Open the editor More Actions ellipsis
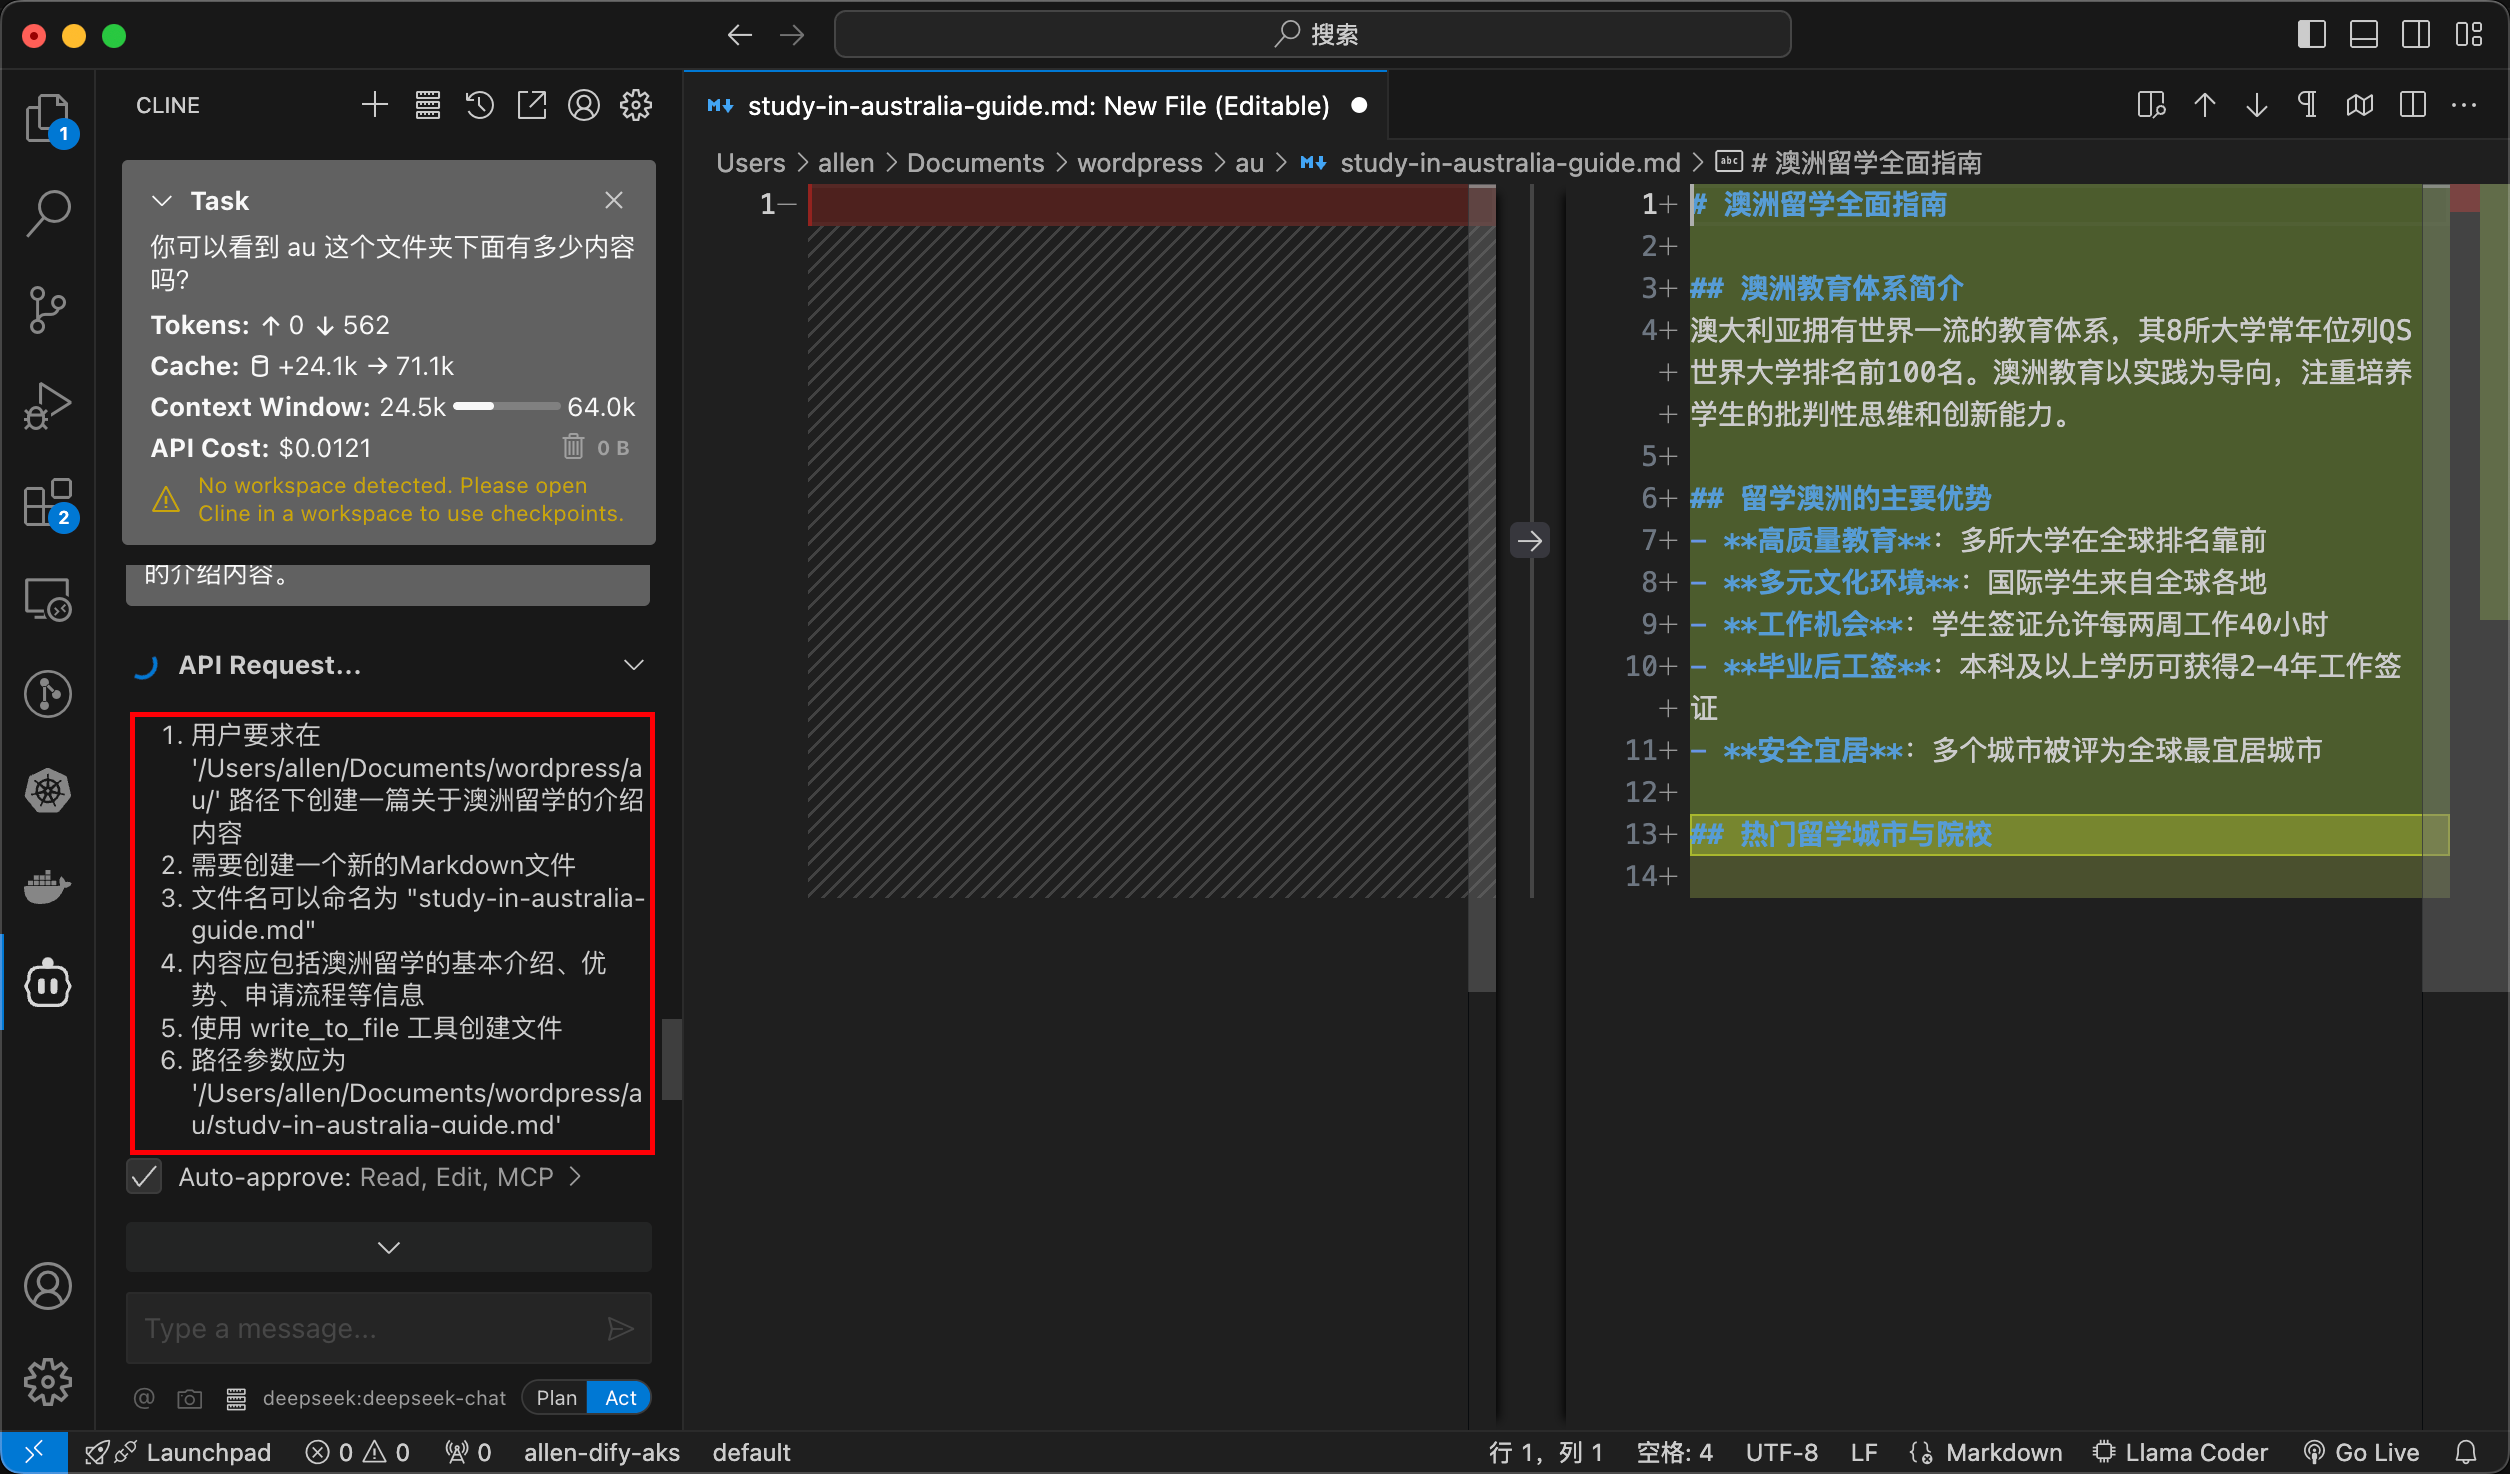The height and width of the screenshot is (1474, 2510). pyautogui.click(x=2465, y=105)
